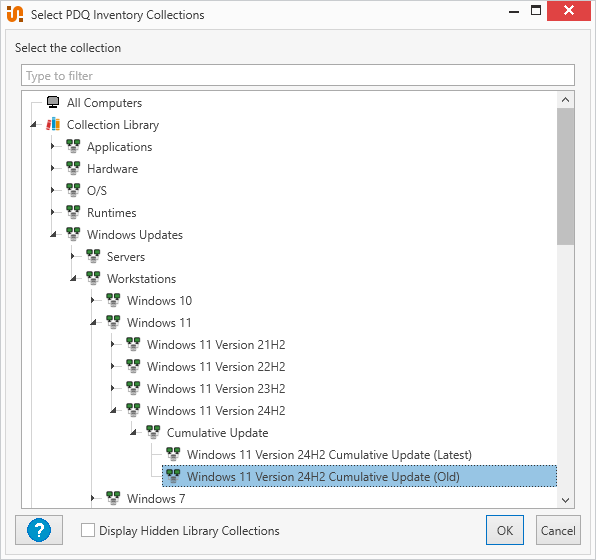Viewport: 596px width, 560px height.
Task: Close the Select PDQ Inventory Collections dialog
Action: (x=569, y=11)
